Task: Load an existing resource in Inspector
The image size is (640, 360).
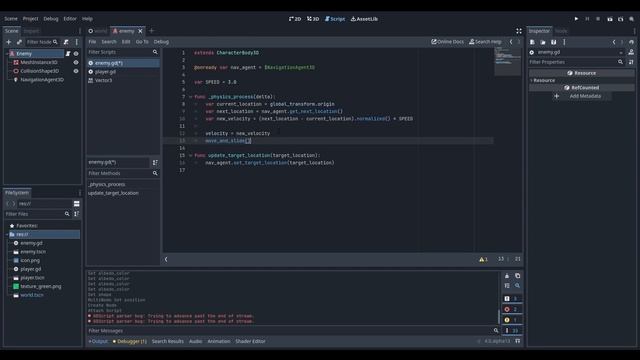Action: click(543, 42)
